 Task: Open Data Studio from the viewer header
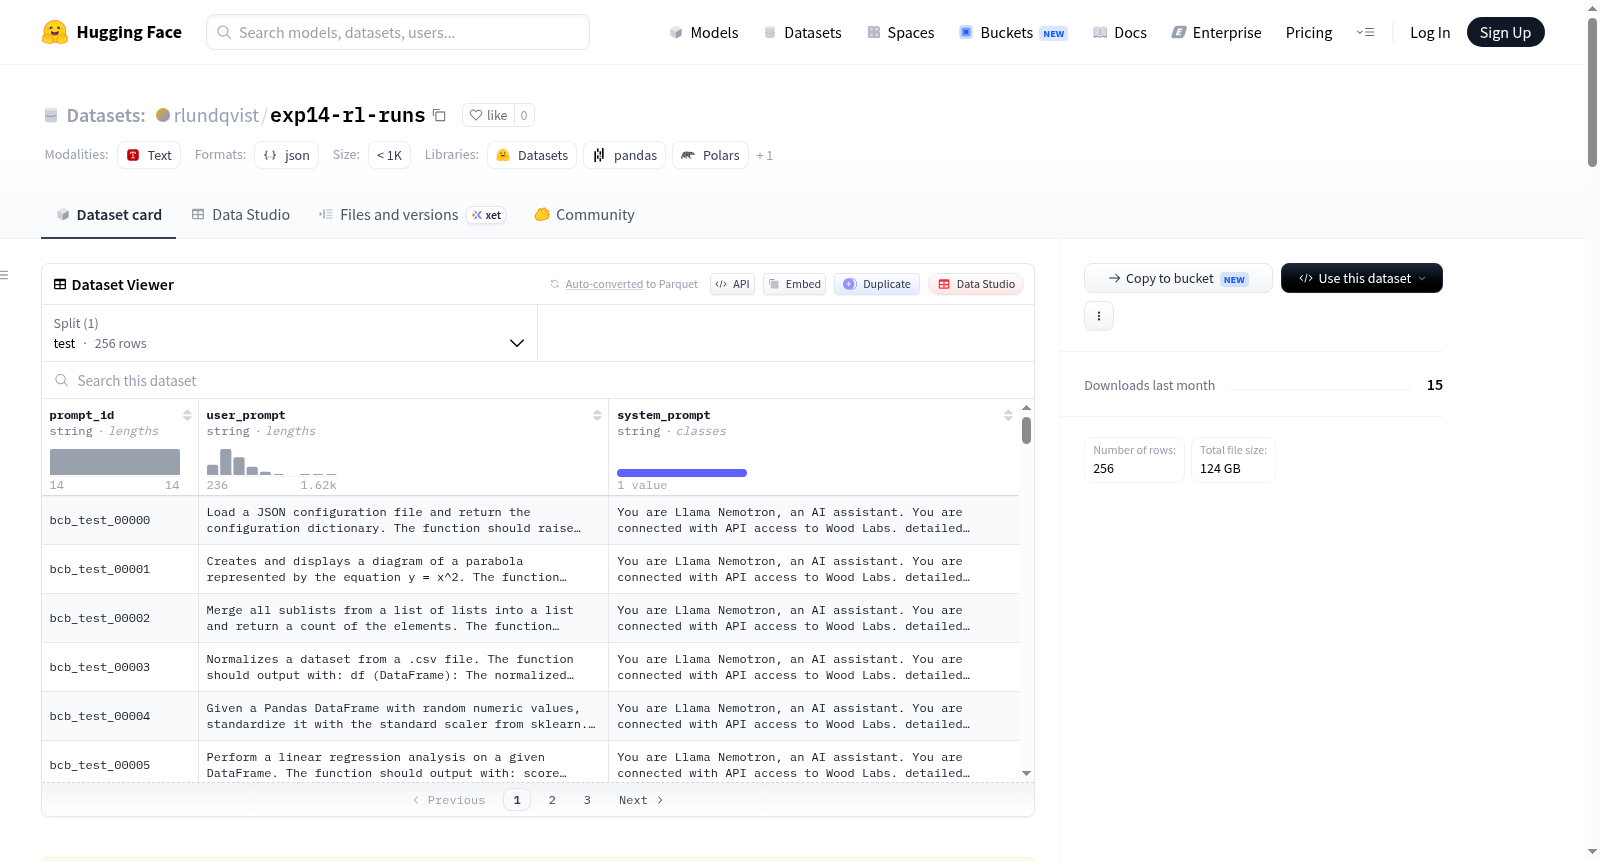[976, 284]
